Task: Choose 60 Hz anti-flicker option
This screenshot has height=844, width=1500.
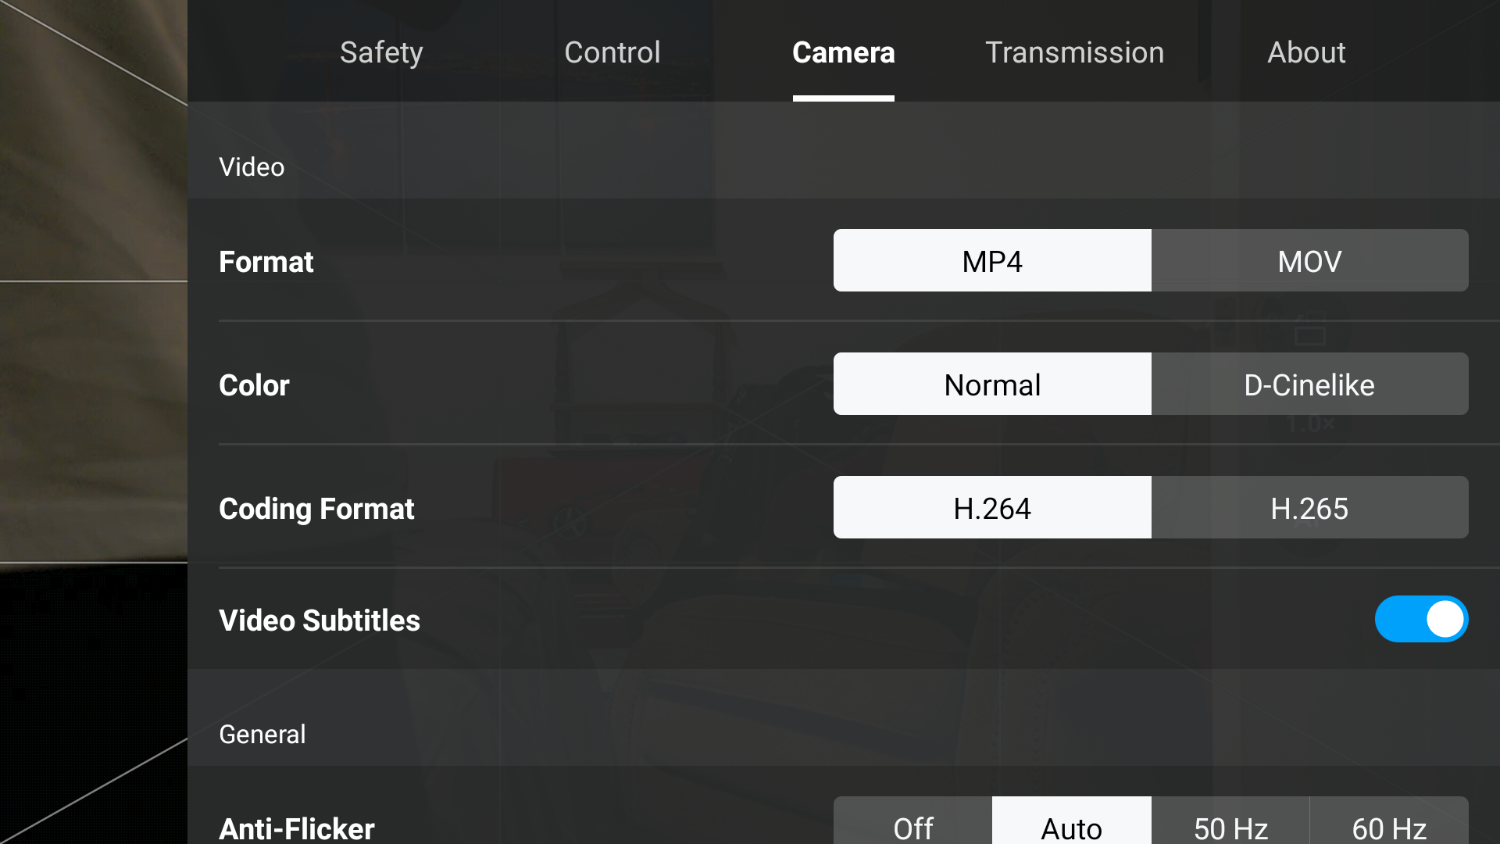Action: coord(1389,826)
